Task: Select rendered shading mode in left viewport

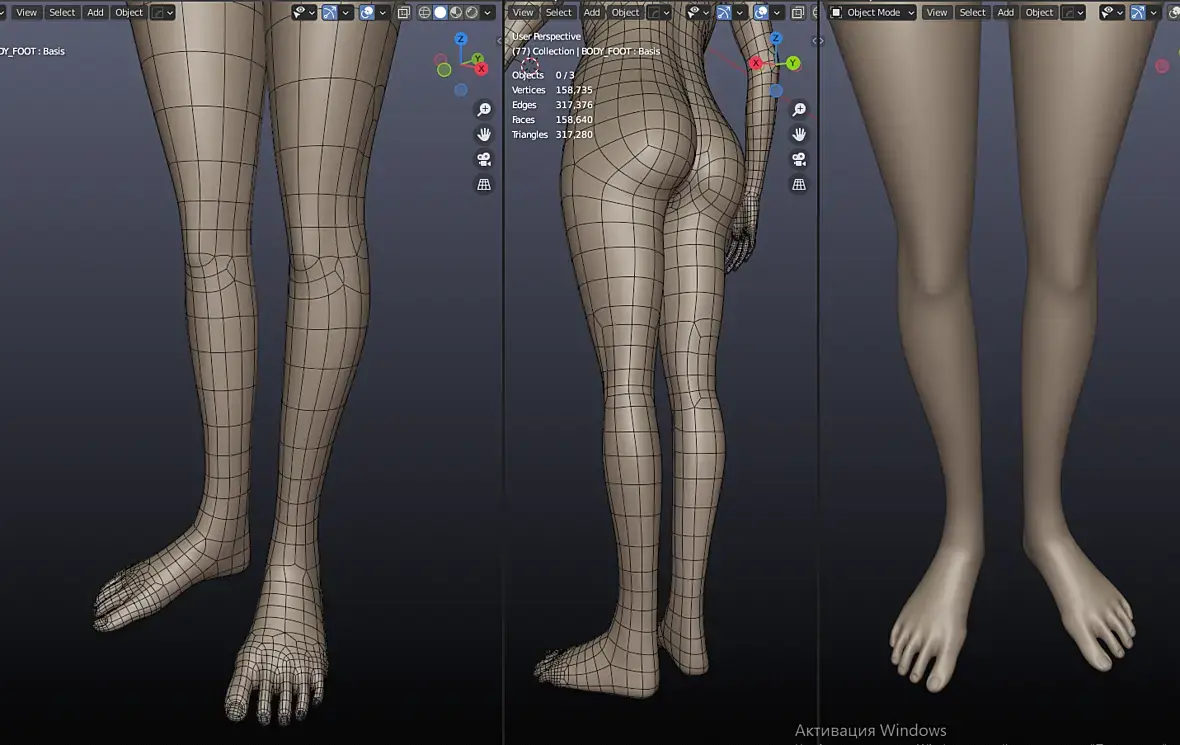Action: (472, 12)
